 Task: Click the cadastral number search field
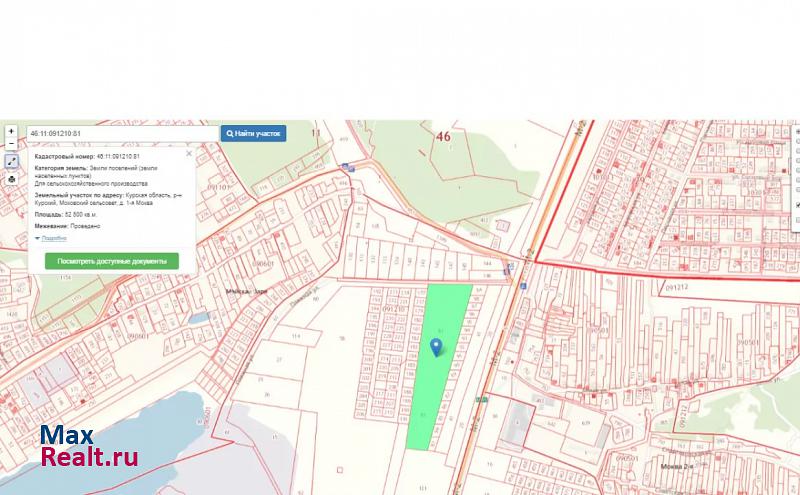tap(122, 133)
